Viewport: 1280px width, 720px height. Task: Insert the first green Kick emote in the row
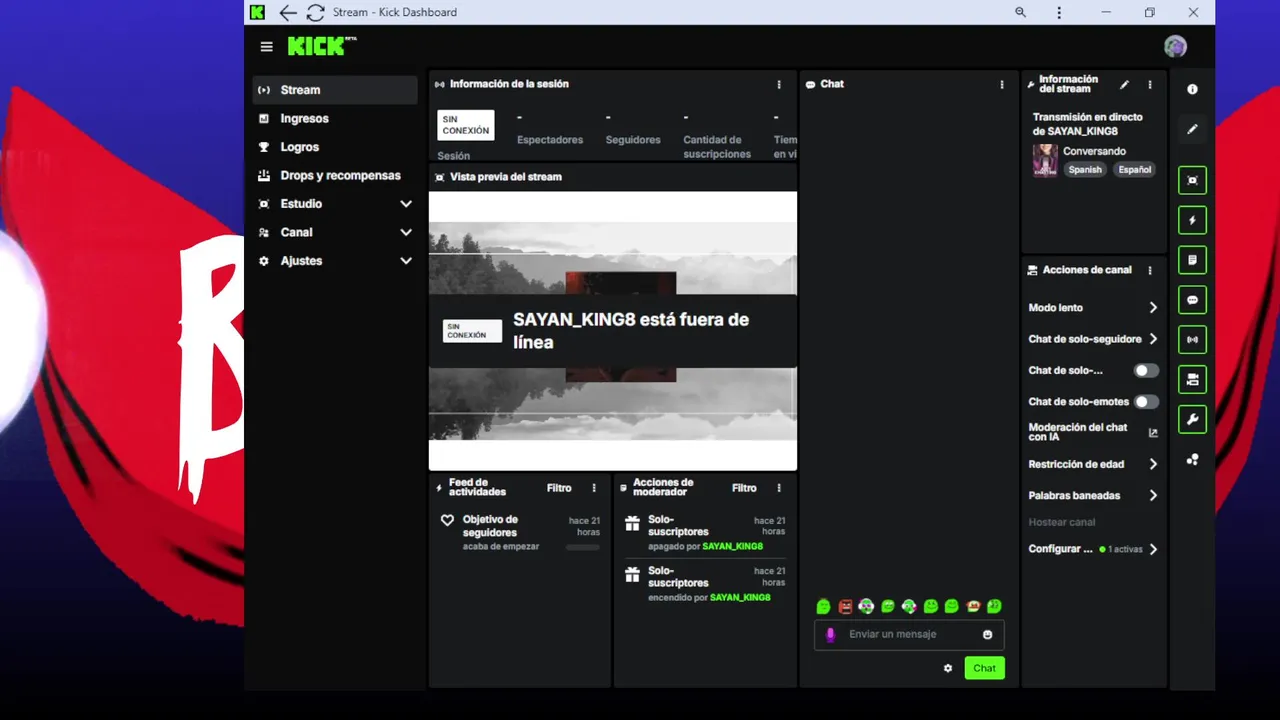pyautogui.click(x=823, y=606)
